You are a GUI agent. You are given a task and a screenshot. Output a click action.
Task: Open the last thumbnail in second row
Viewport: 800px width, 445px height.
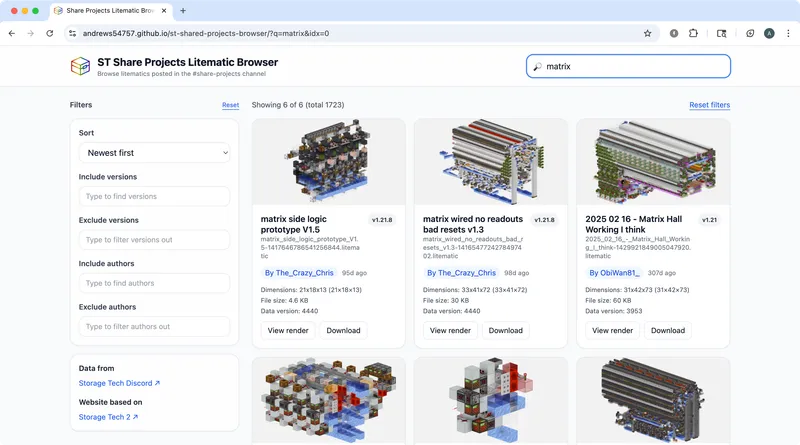tap(653, 400)
